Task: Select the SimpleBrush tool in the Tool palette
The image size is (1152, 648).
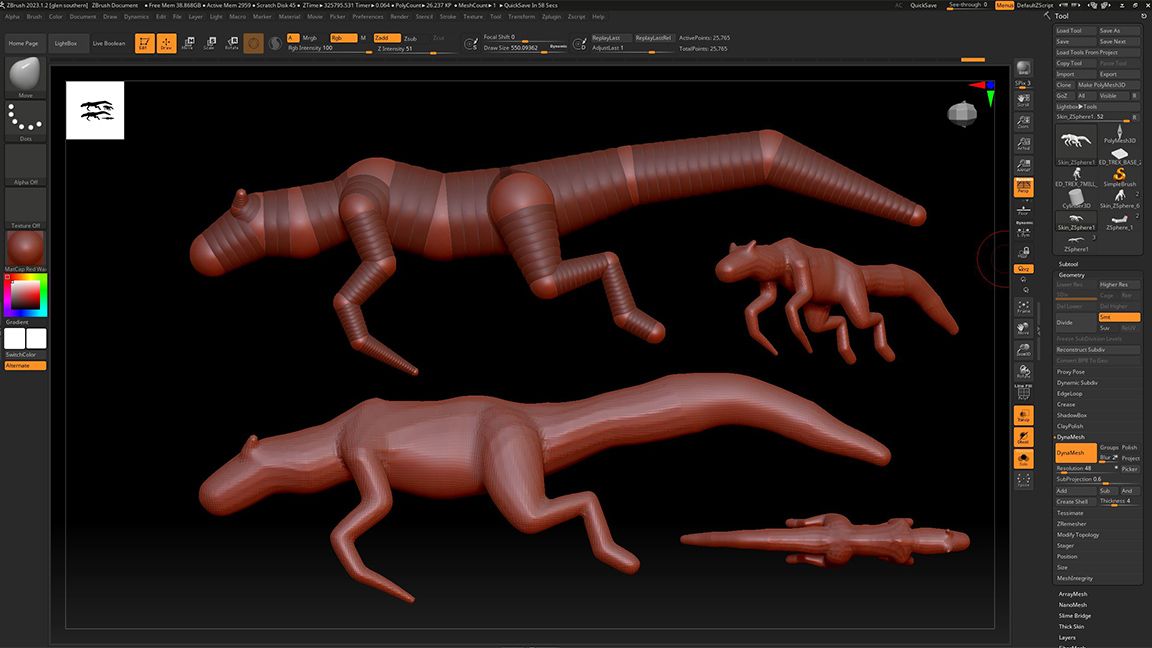Action: [x=1119, y=174]
